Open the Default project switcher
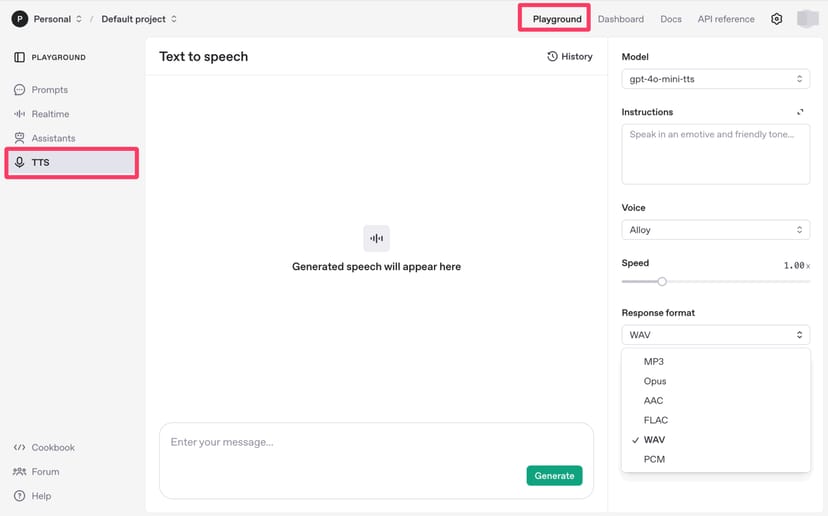Screen dimensions: 828x516 [139, 19]
